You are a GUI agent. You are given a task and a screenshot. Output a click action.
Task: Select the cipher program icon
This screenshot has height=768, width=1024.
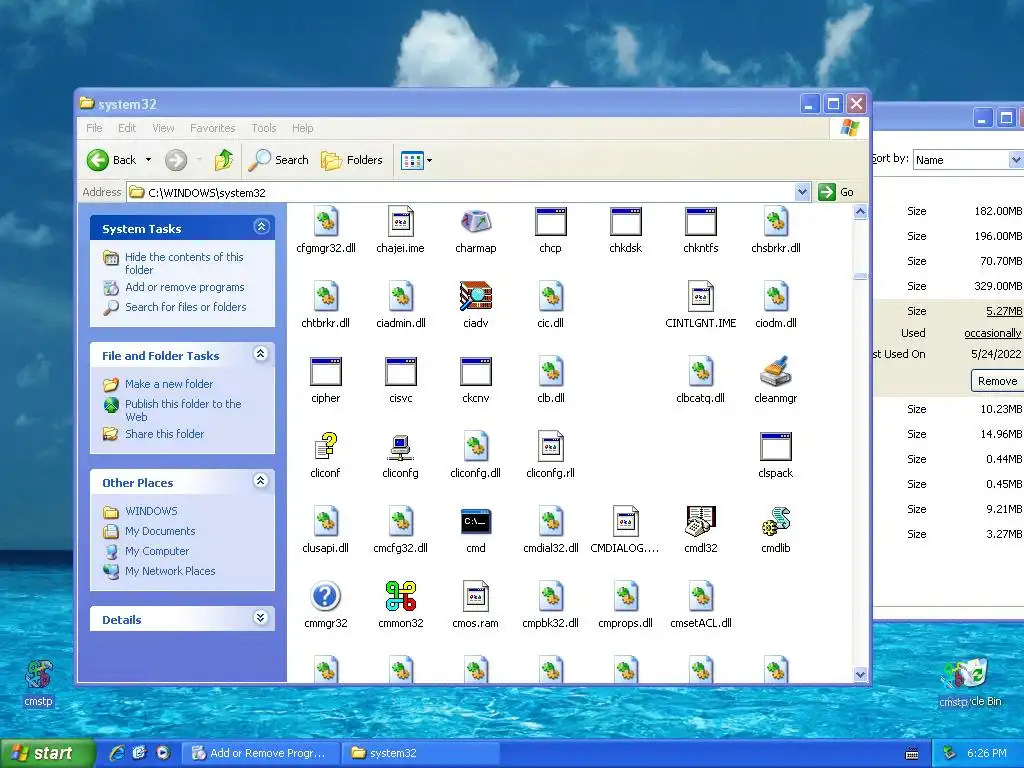(325, 372)
